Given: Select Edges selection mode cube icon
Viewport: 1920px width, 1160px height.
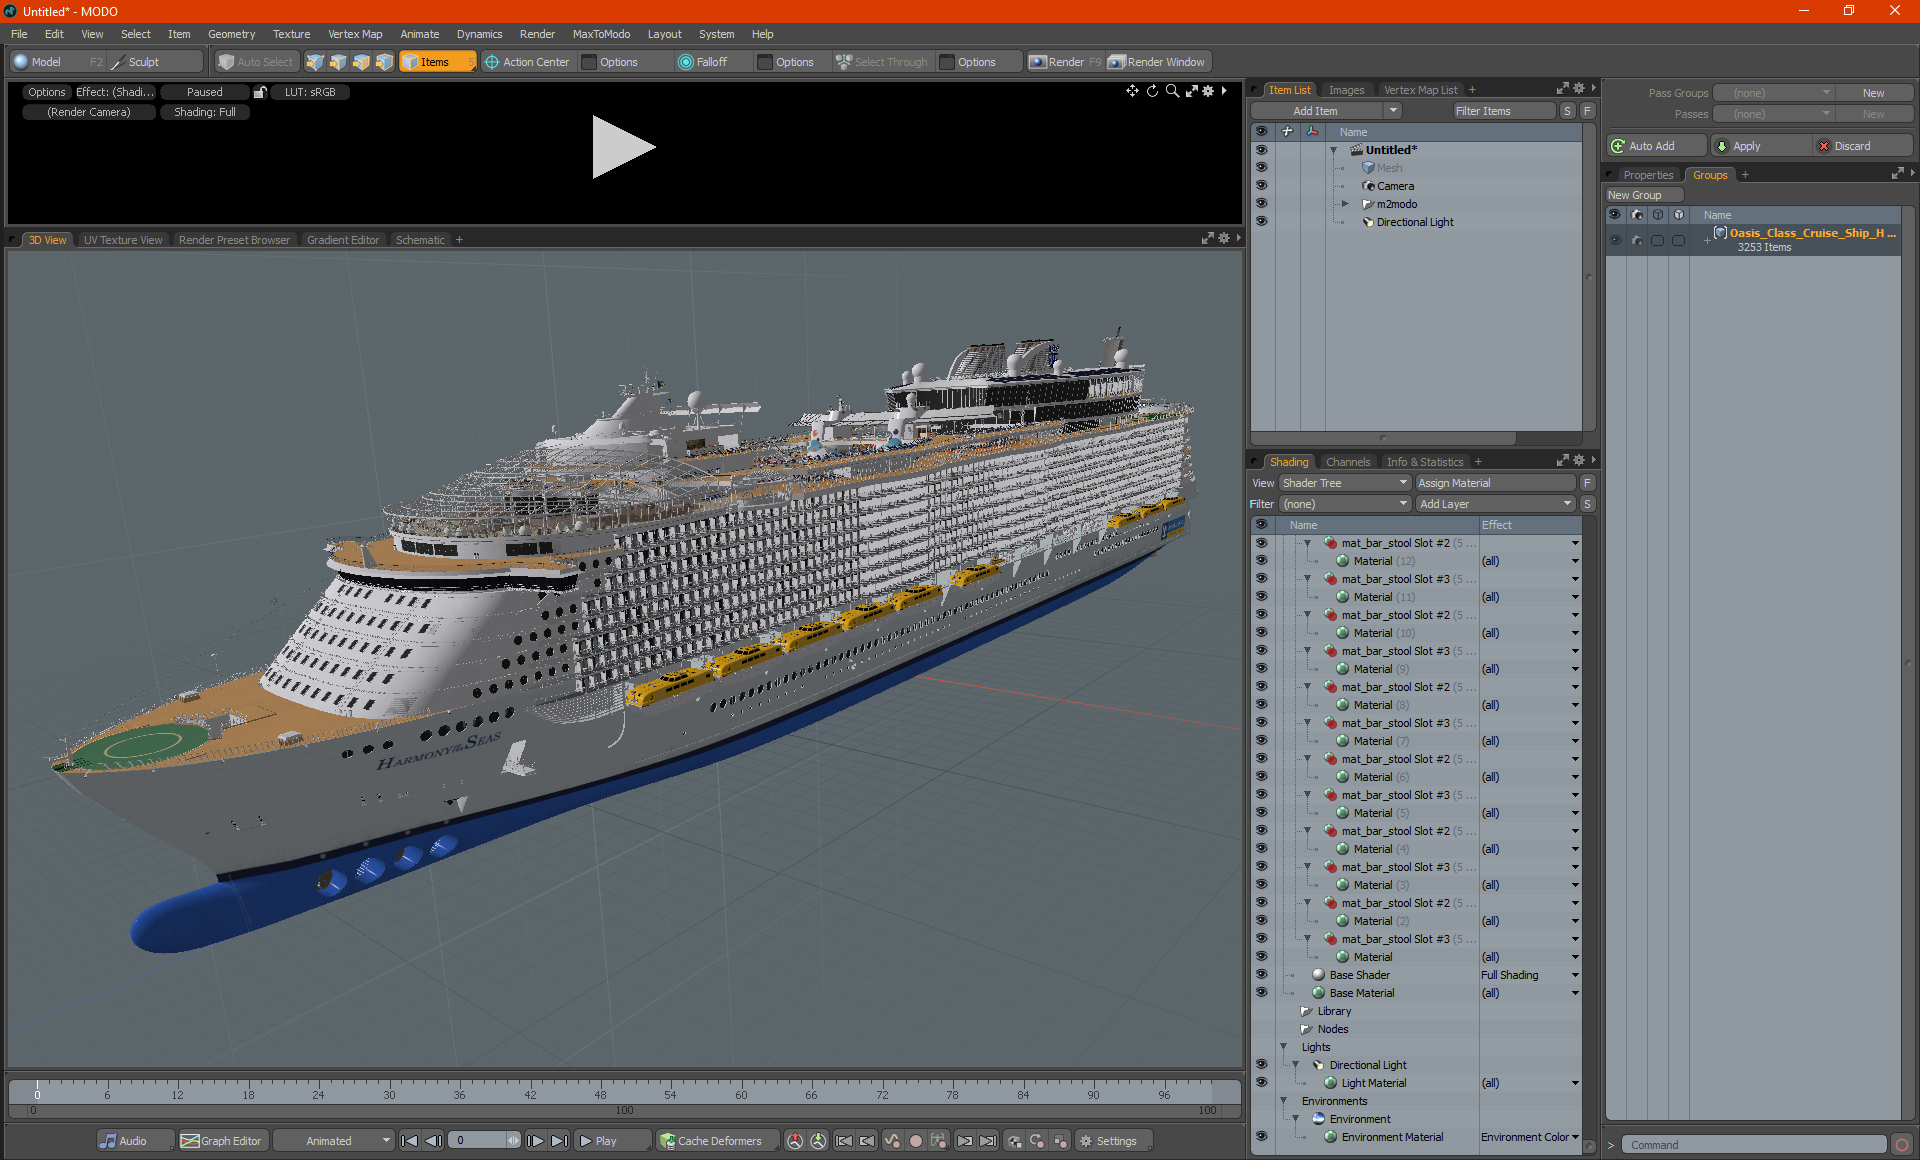Looking at the screenshot, I should tap(338, 62).
